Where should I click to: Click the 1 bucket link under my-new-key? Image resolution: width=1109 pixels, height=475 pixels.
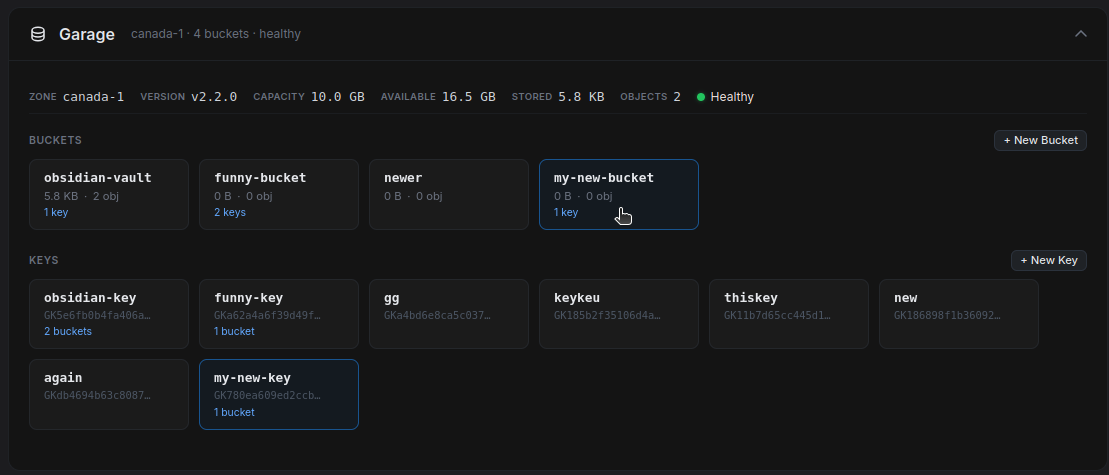(x=234, y=412)
